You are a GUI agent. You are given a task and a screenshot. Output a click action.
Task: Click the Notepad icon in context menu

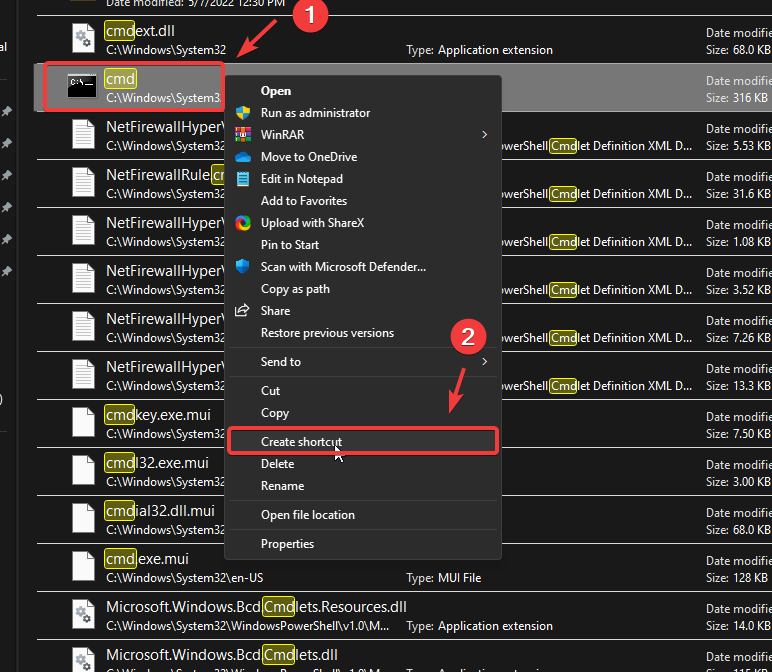(x=243, y=179)
